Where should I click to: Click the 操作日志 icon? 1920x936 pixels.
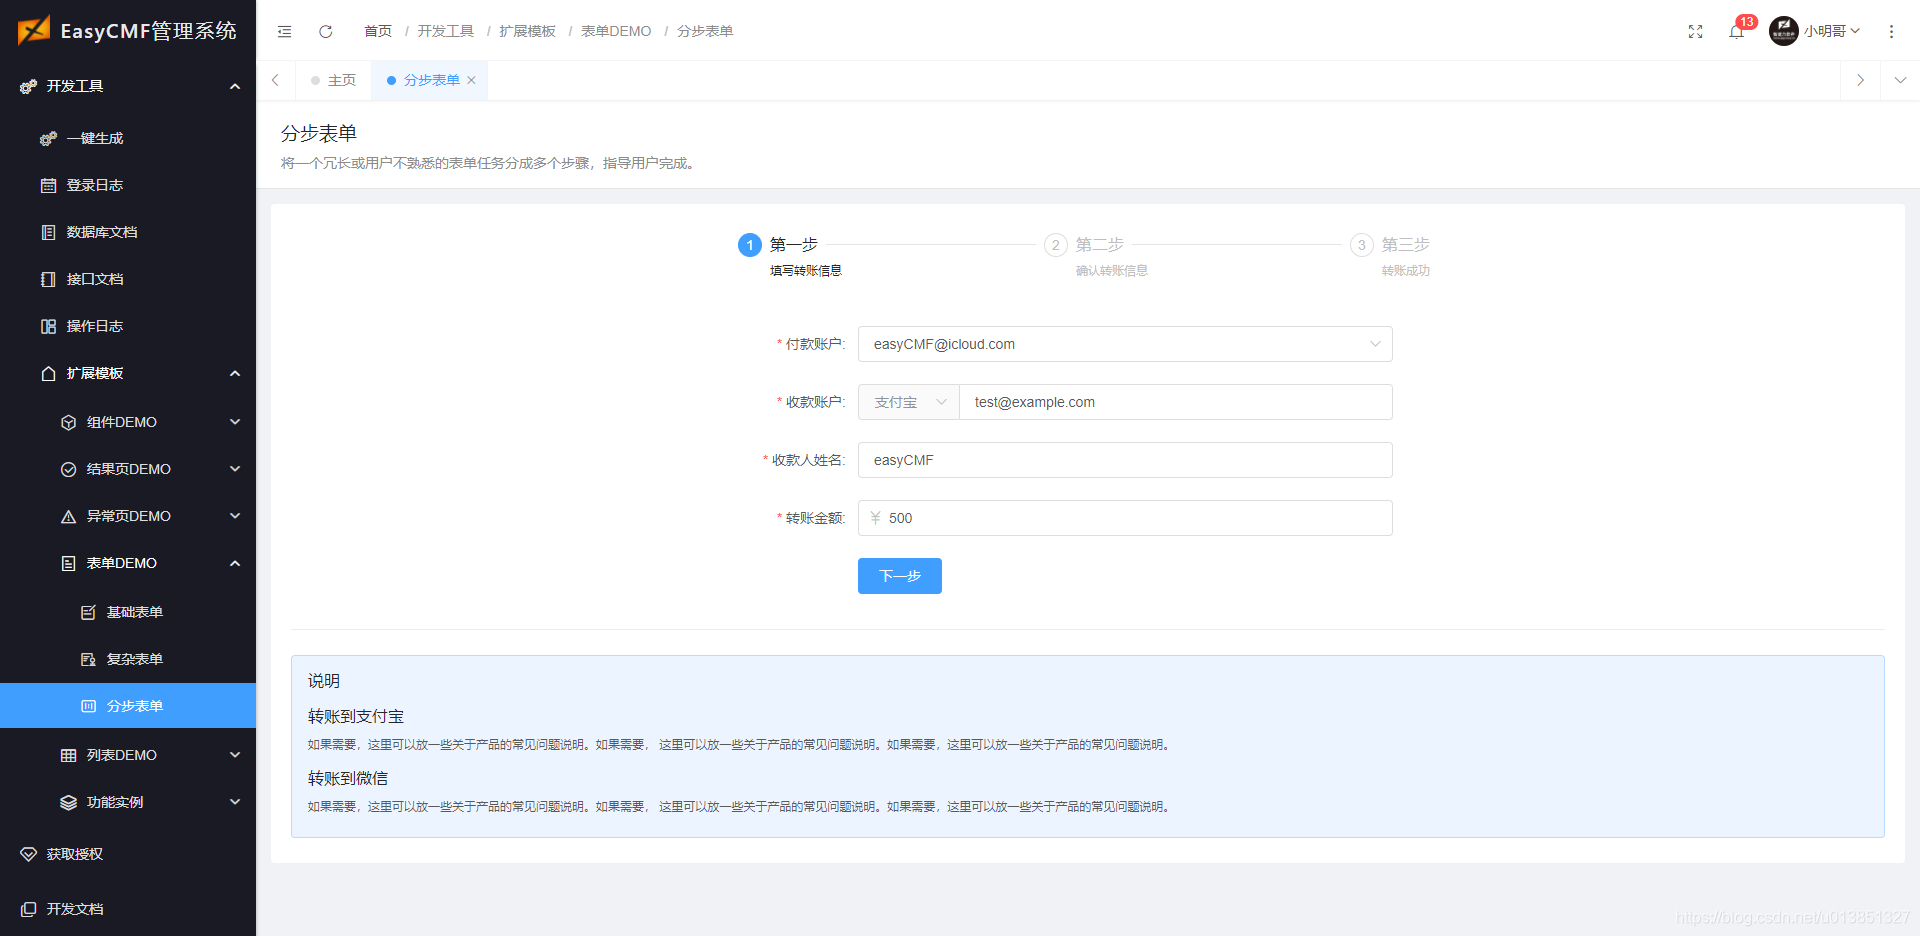48,327
